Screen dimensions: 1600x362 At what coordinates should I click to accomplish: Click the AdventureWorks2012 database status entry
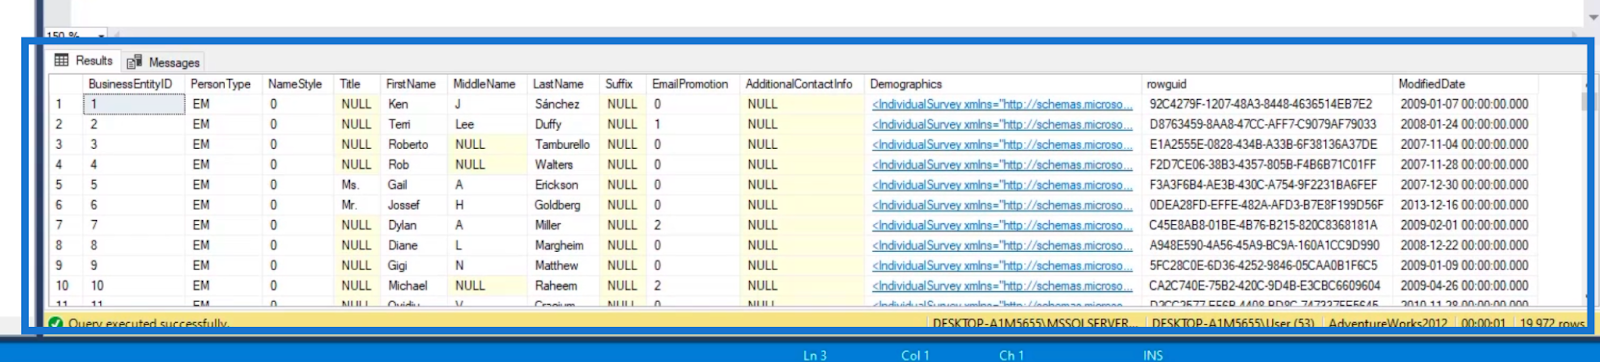pos(1387,324)
